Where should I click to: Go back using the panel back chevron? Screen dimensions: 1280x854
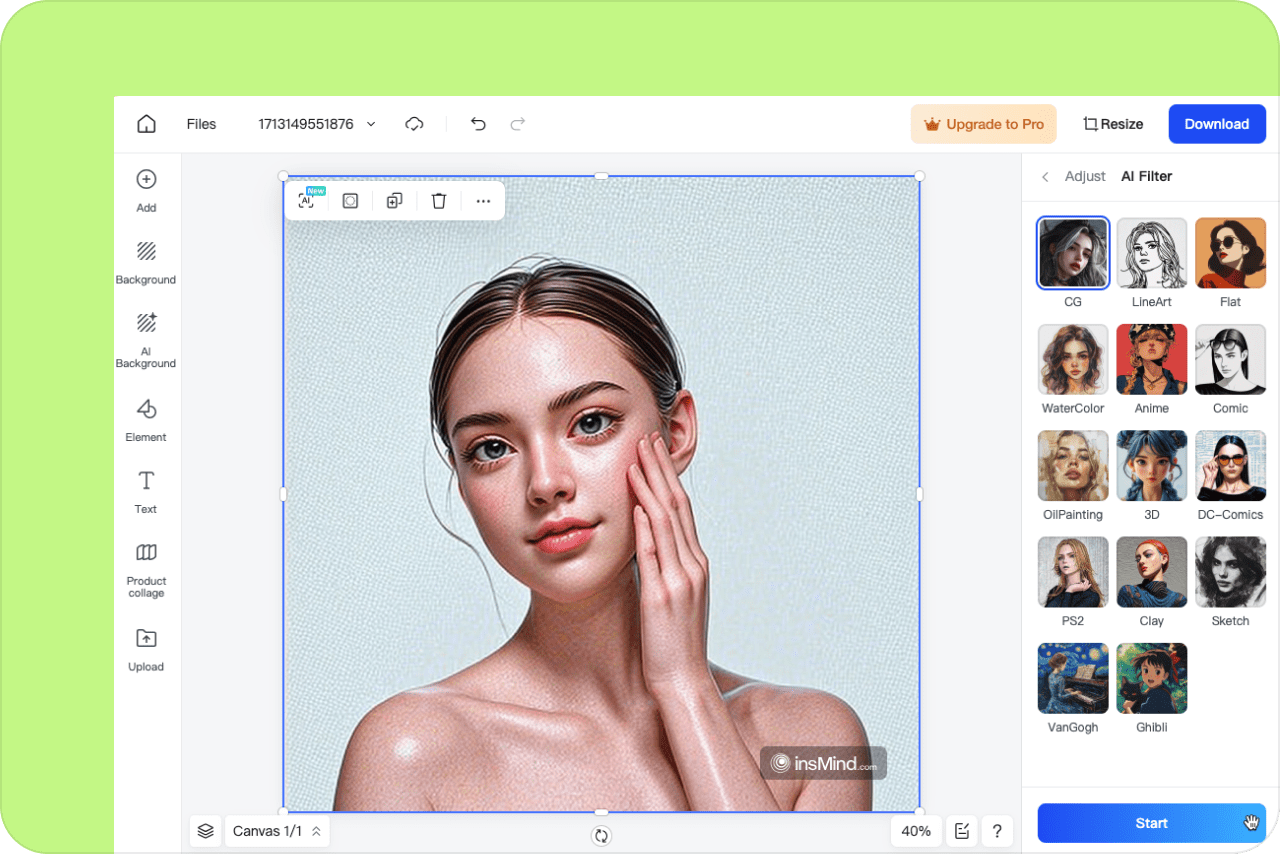tap(1045, 177)
